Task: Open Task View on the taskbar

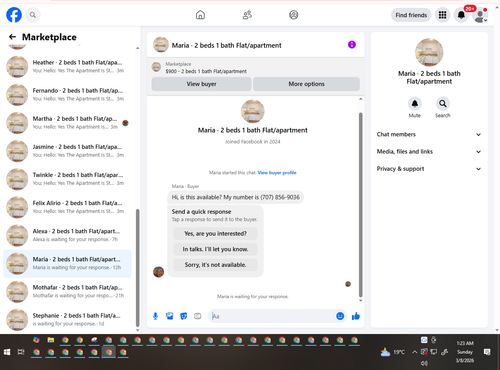Action: [21, 352]
